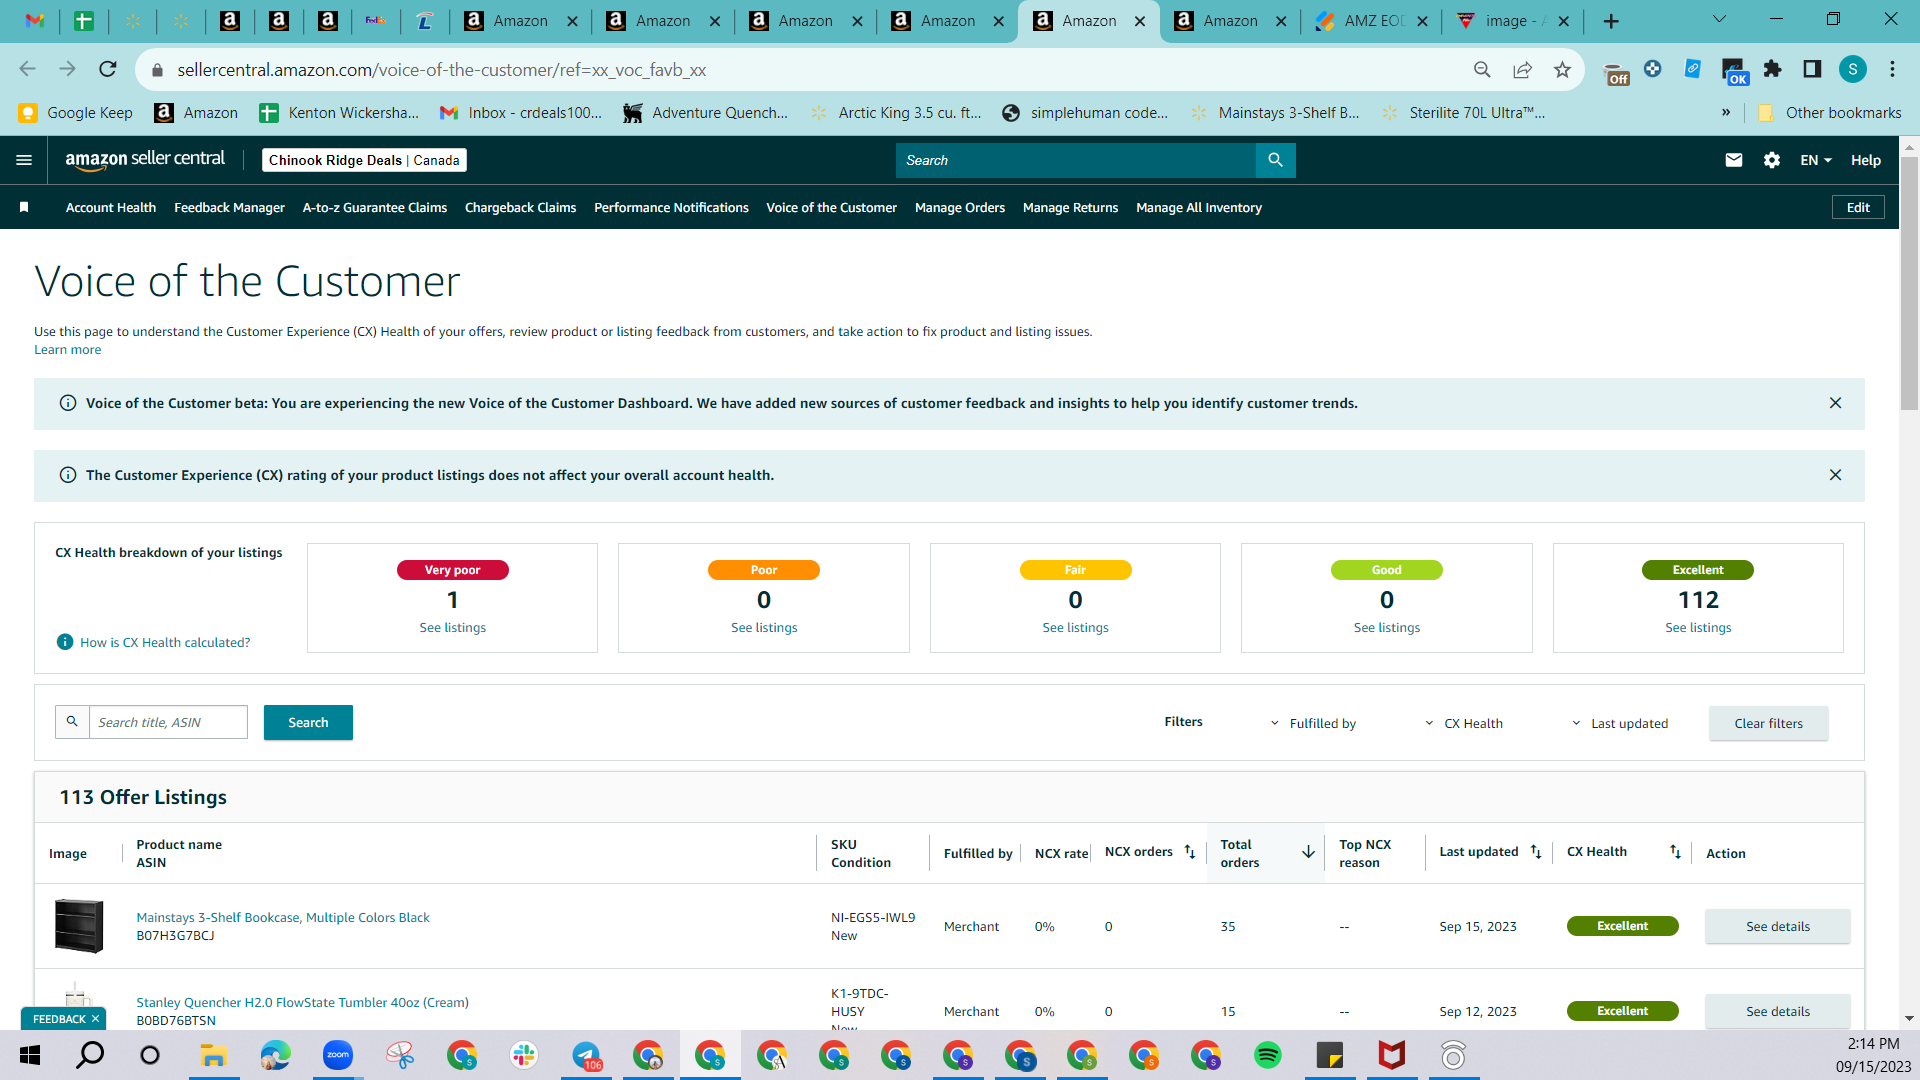Image resolution: width=1920 pixels, height=1080 pixels.
Task: Open Zoom from the taskbar
Action: pyautogui.click(x=338, y=1055)
